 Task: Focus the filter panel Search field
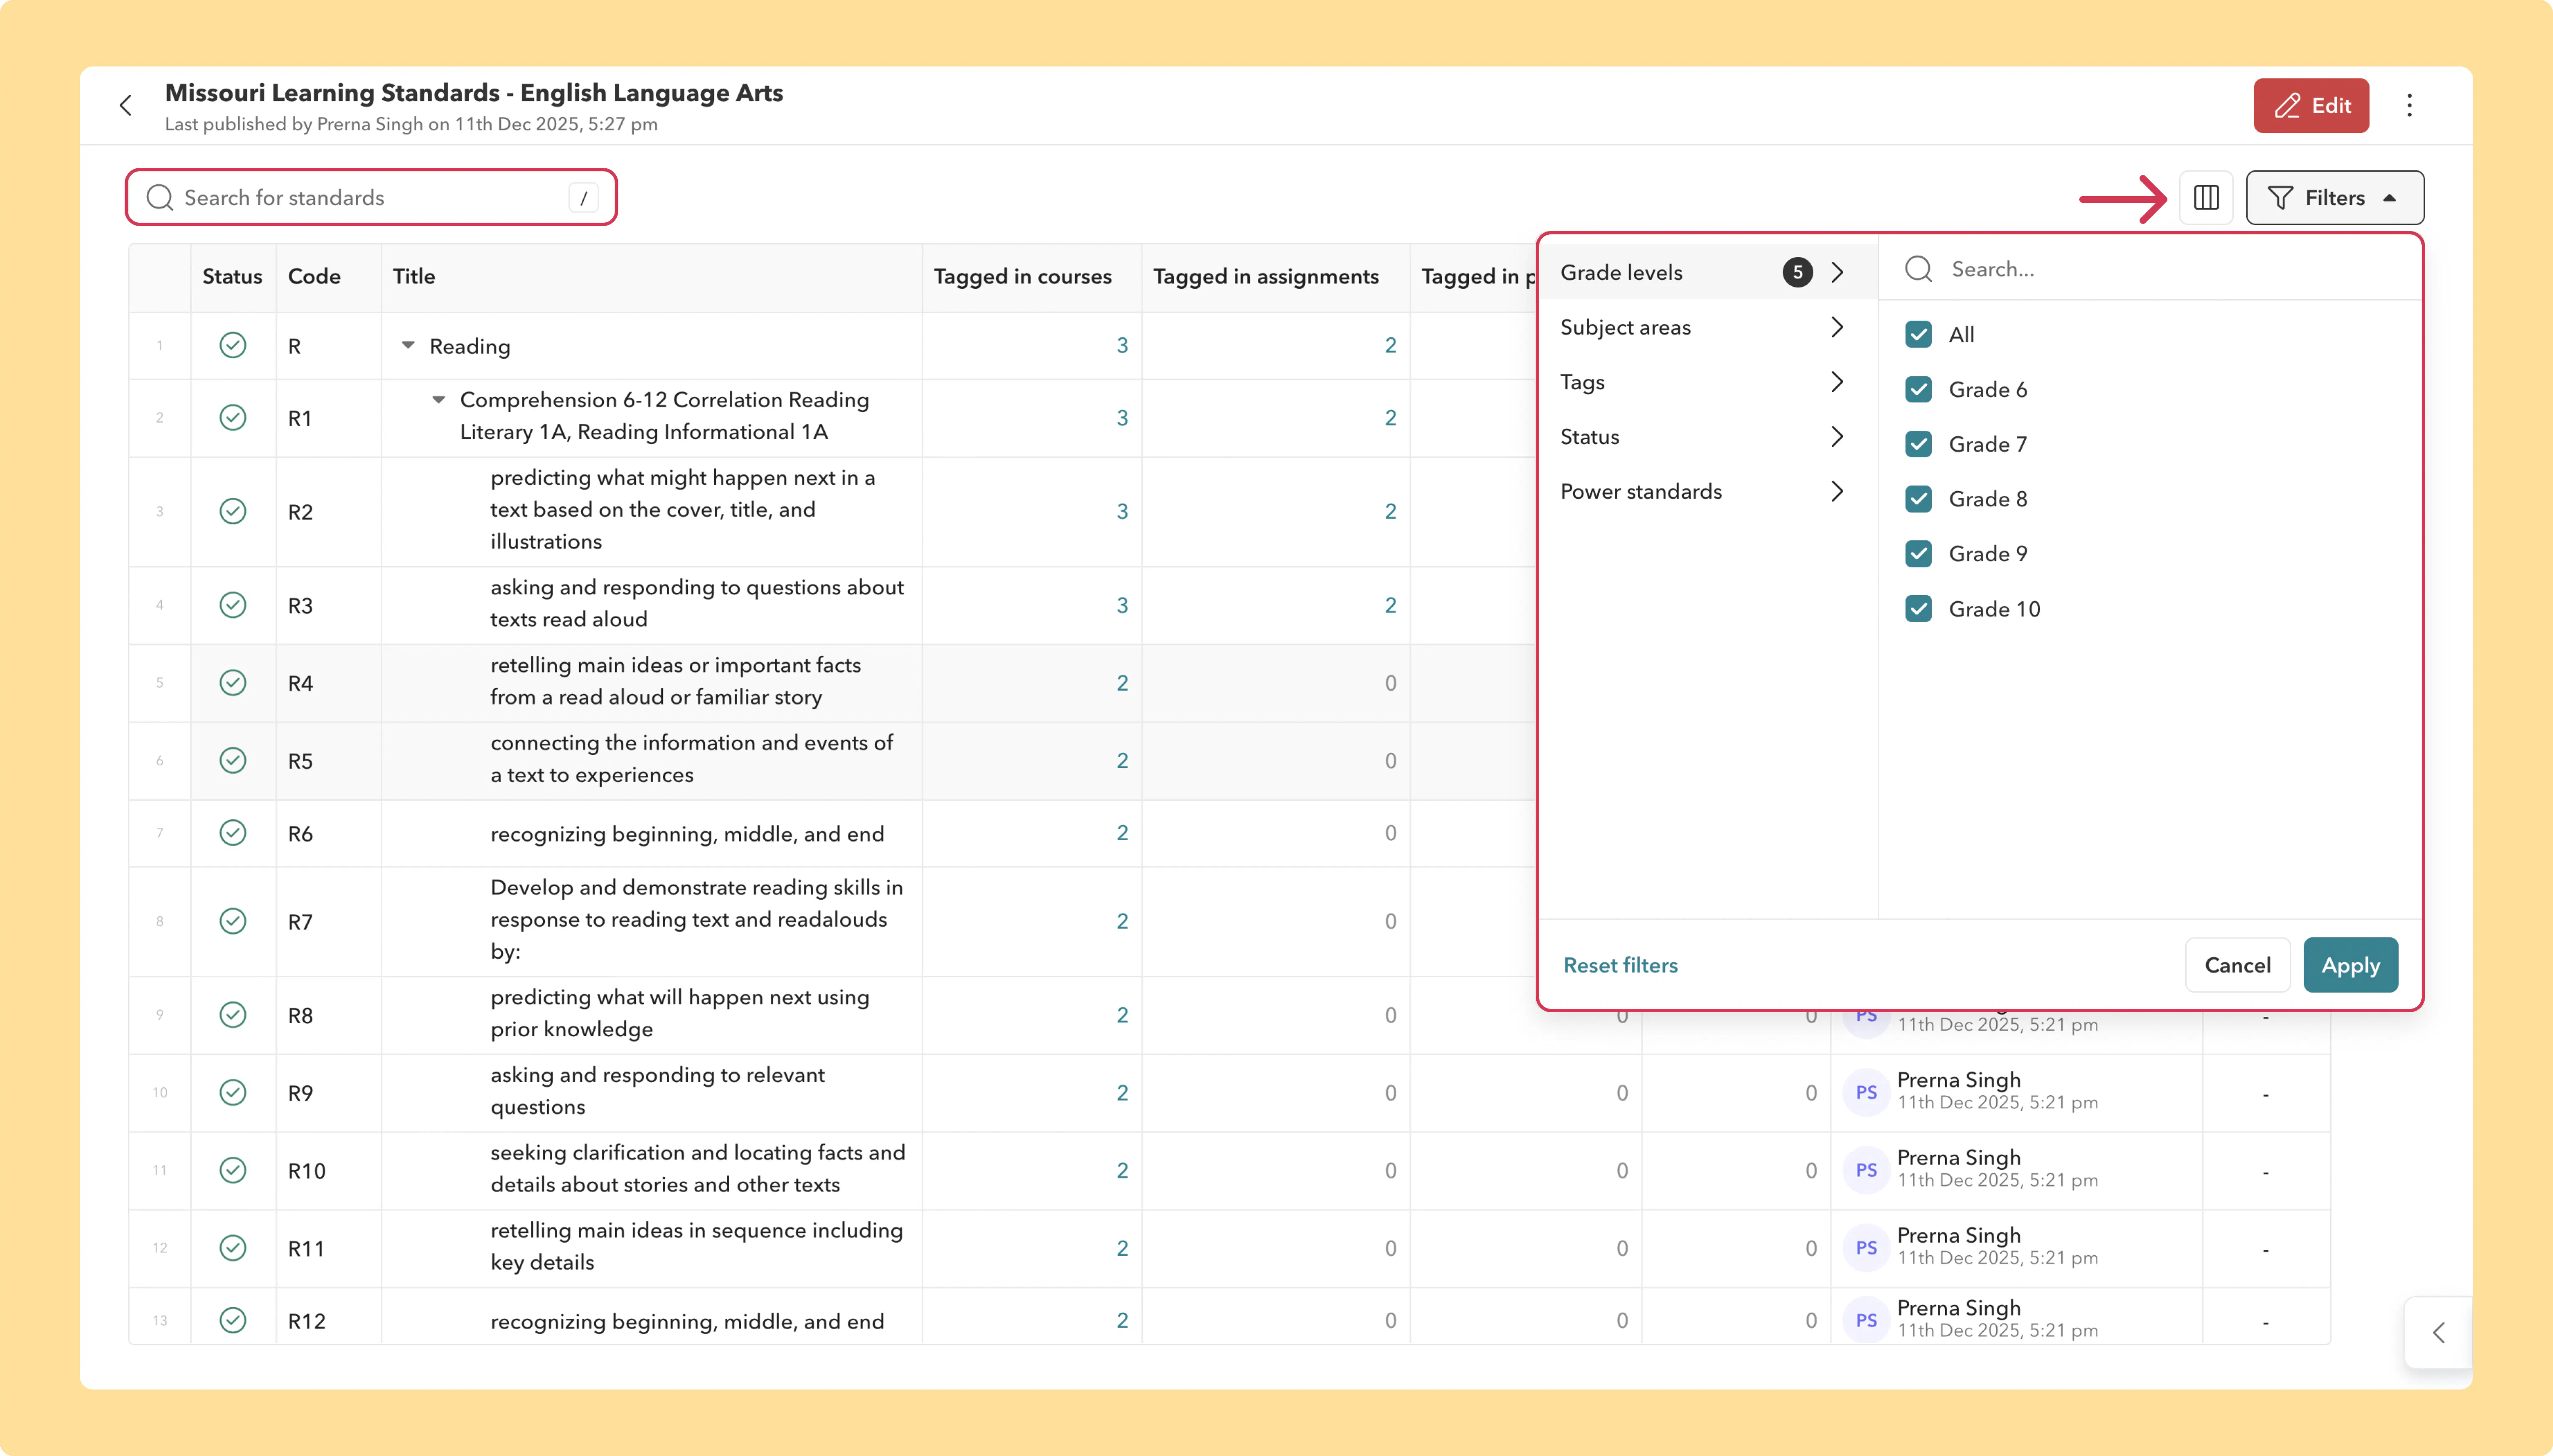coord(2150,269)
